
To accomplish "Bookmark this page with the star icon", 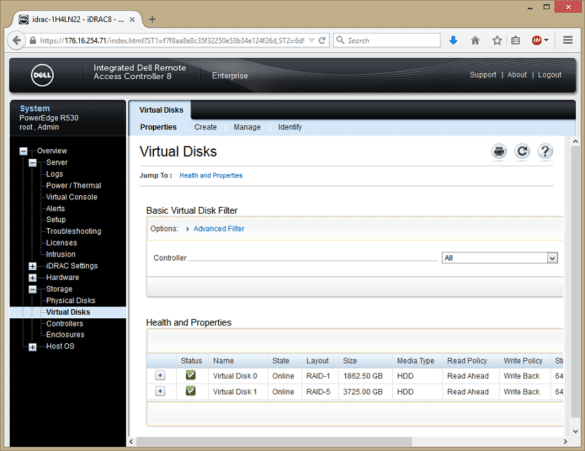I will (x=497, y=40).
